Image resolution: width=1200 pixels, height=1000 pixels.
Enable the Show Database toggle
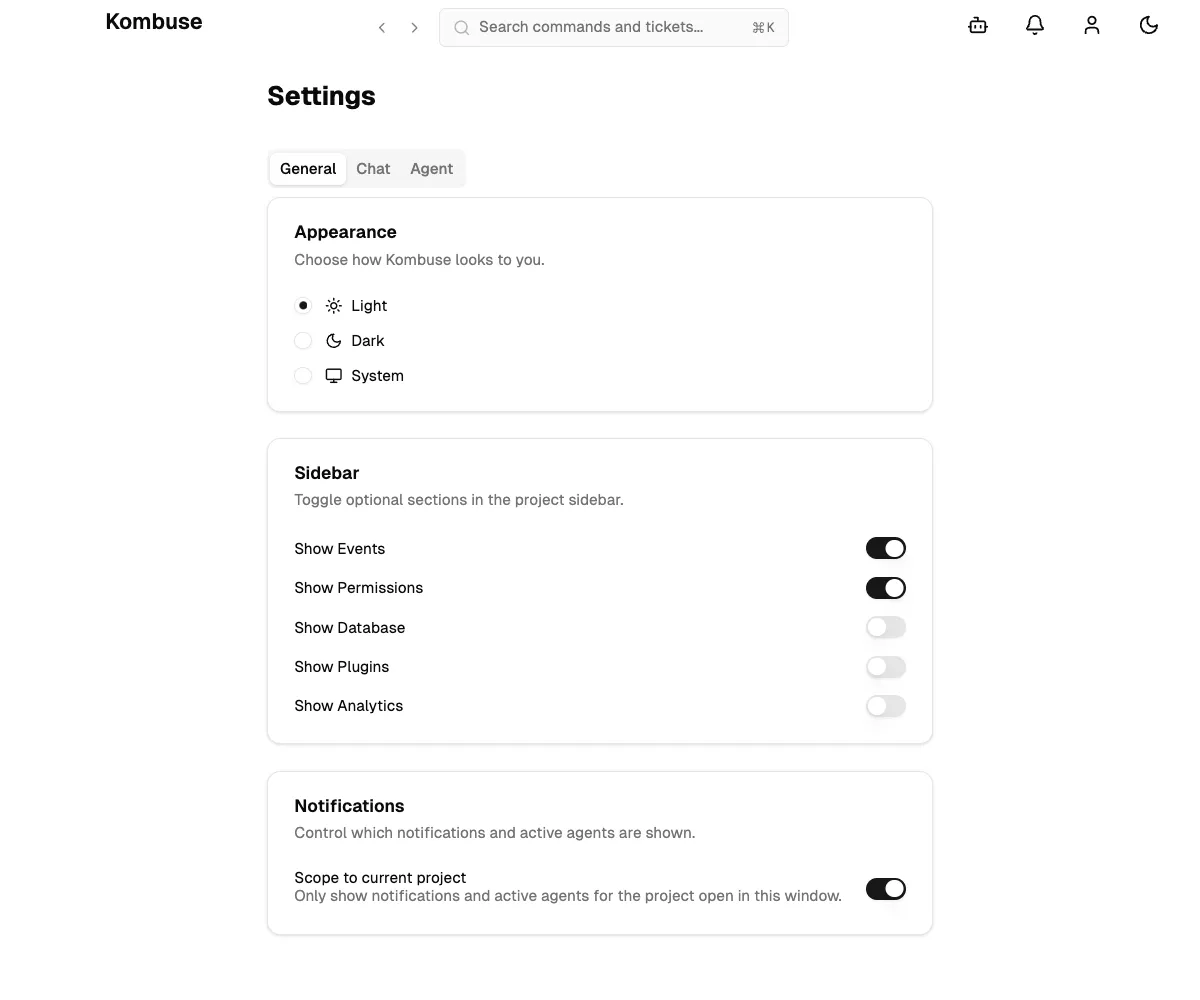coord(886,627)
